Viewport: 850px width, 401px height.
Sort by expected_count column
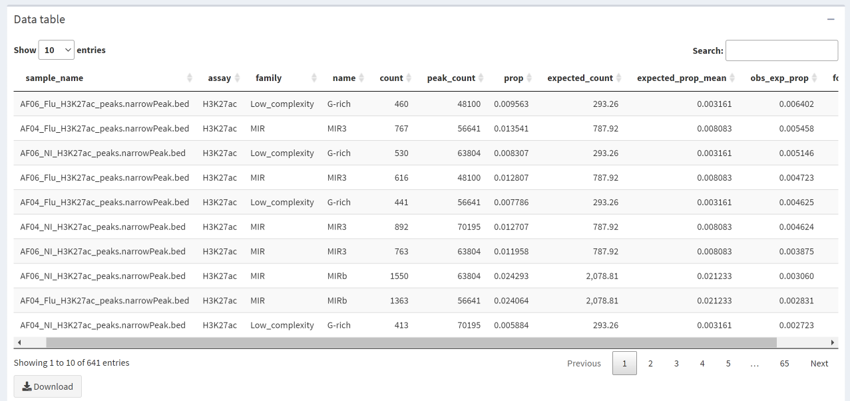[581, 78]
